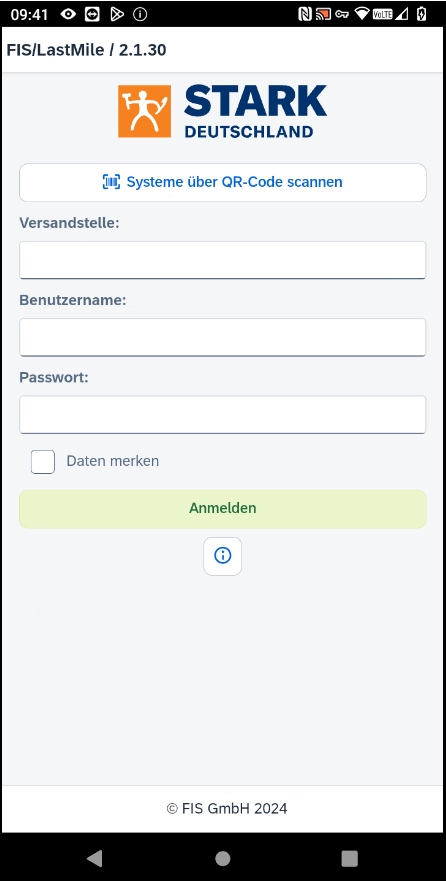Tap the eye icon in status bar
The height and width of the screenshot is (881, 446).
point(69,14)
